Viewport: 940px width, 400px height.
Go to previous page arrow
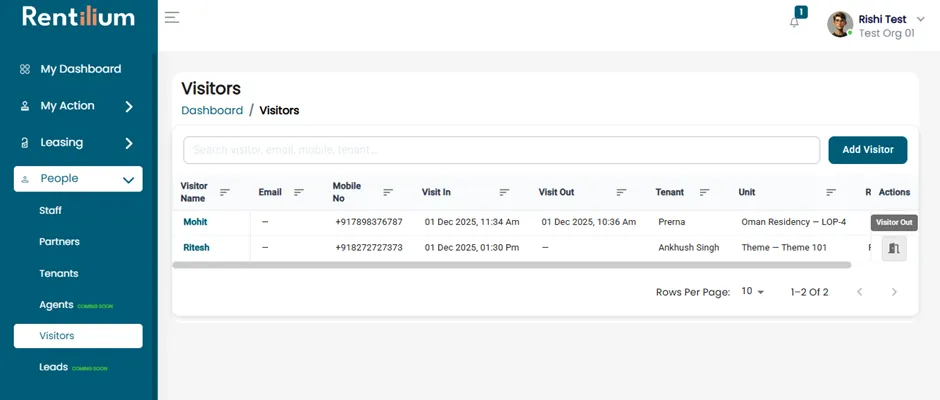coord(860,292)
